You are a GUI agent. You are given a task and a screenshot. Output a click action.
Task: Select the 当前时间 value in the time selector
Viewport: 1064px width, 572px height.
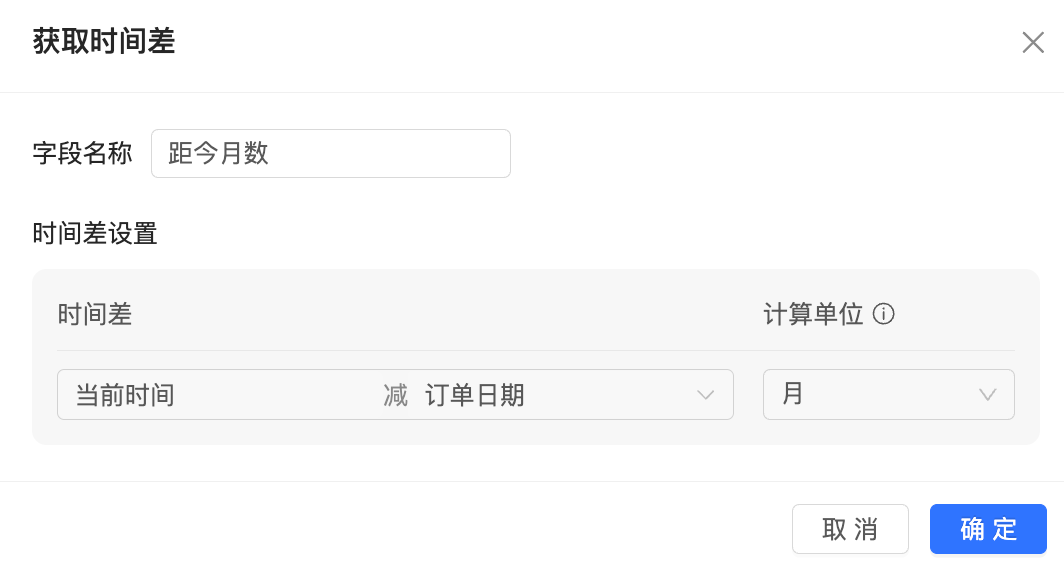(x=126, y=395)
